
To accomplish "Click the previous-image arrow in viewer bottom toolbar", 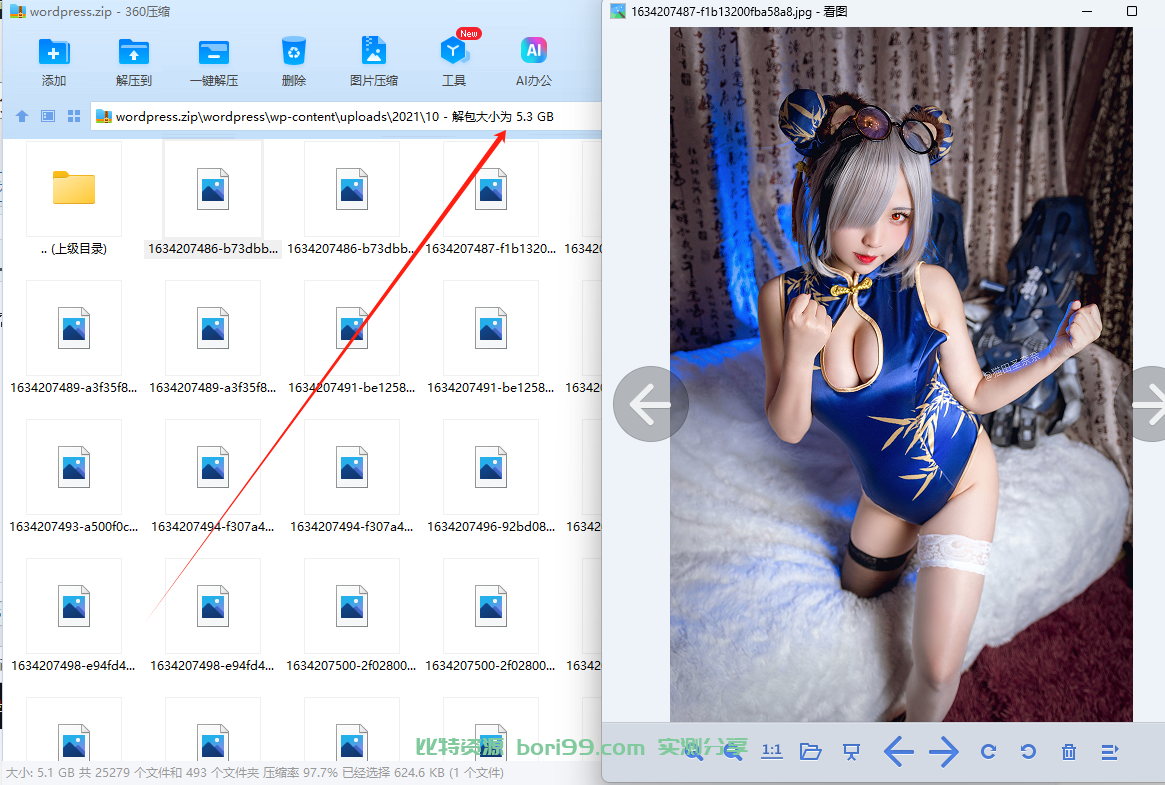I will 898,752.
